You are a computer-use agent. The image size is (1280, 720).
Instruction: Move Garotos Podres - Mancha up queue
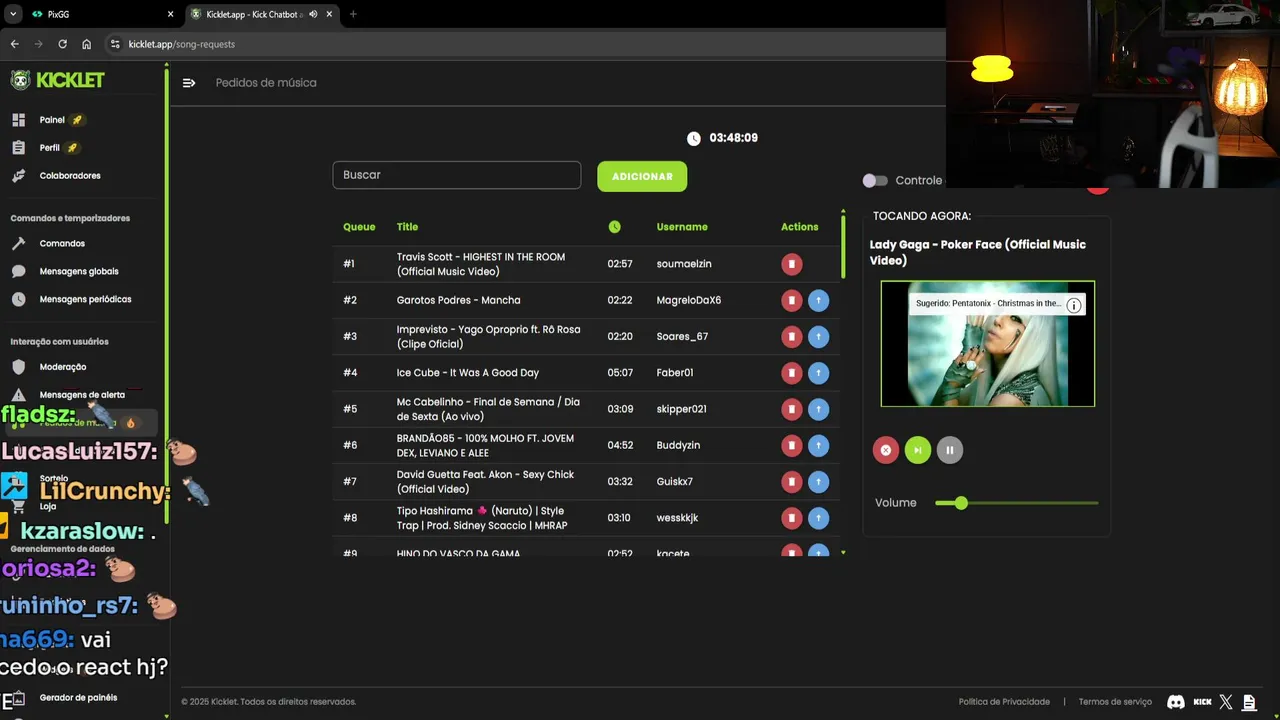pos(818,300)
